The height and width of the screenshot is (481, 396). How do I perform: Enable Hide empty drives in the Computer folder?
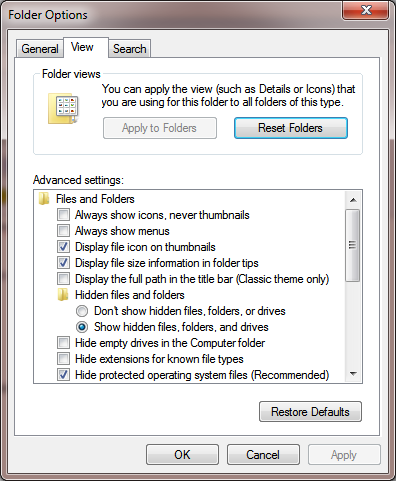point(63,343)
